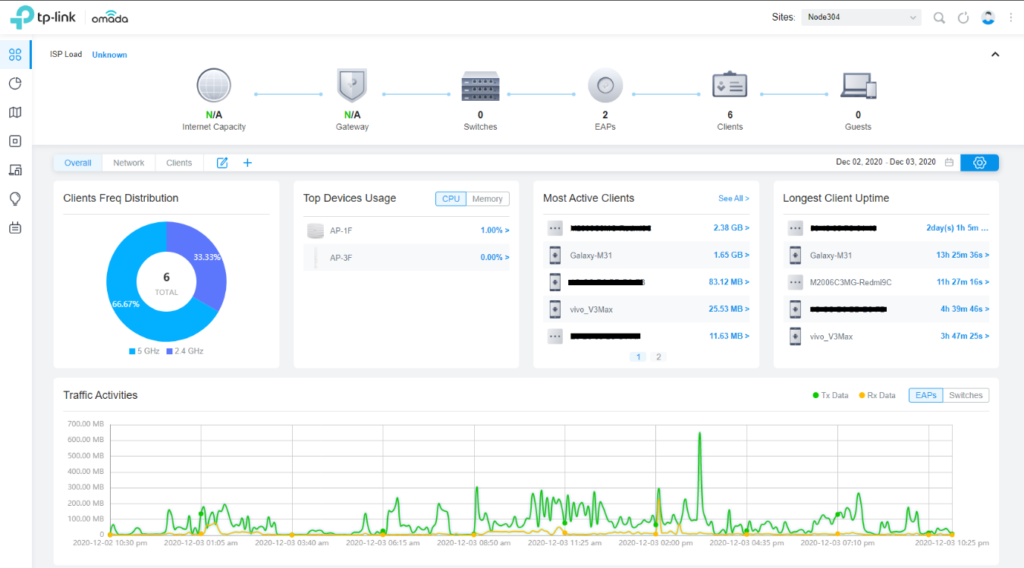Collapse the topology overview with chevron
Screen dimensions: 1024x568
pos(995,54)
